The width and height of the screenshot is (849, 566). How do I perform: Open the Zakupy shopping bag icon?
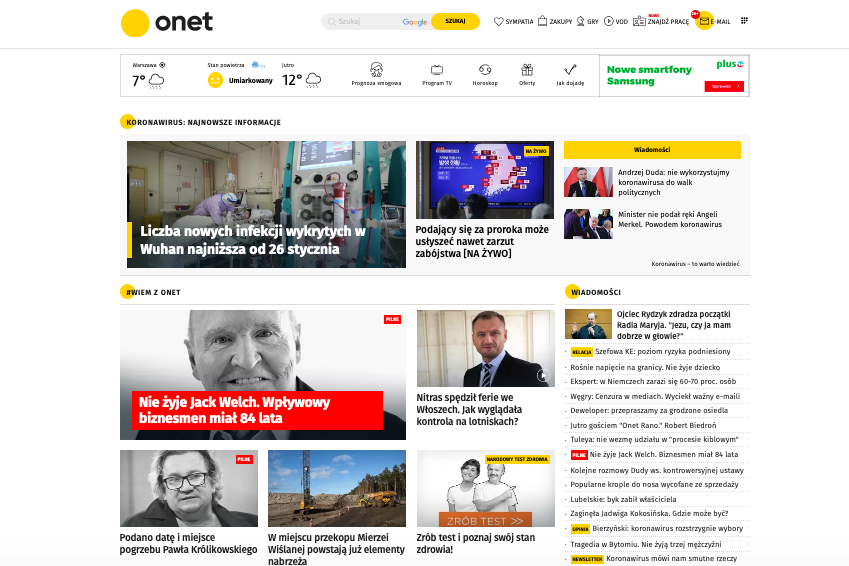pos(543,21)
